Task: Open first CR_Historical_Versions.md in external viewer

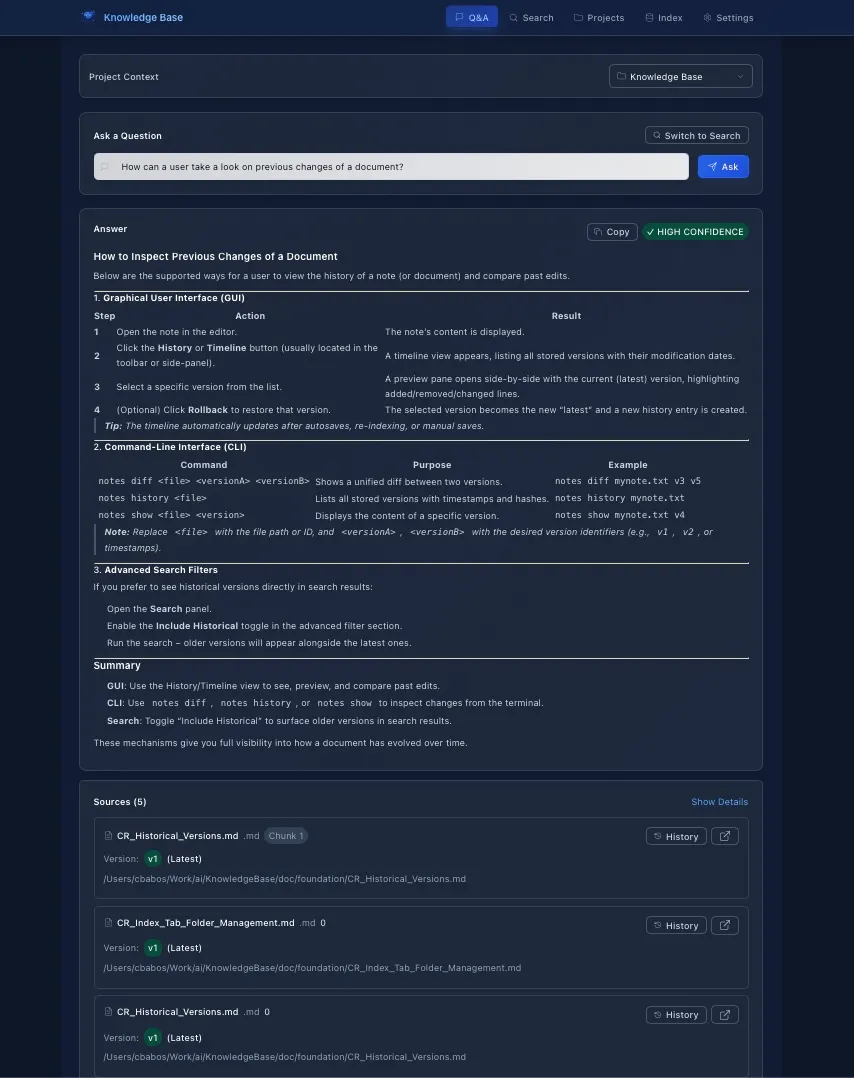Action: (725, 836)
